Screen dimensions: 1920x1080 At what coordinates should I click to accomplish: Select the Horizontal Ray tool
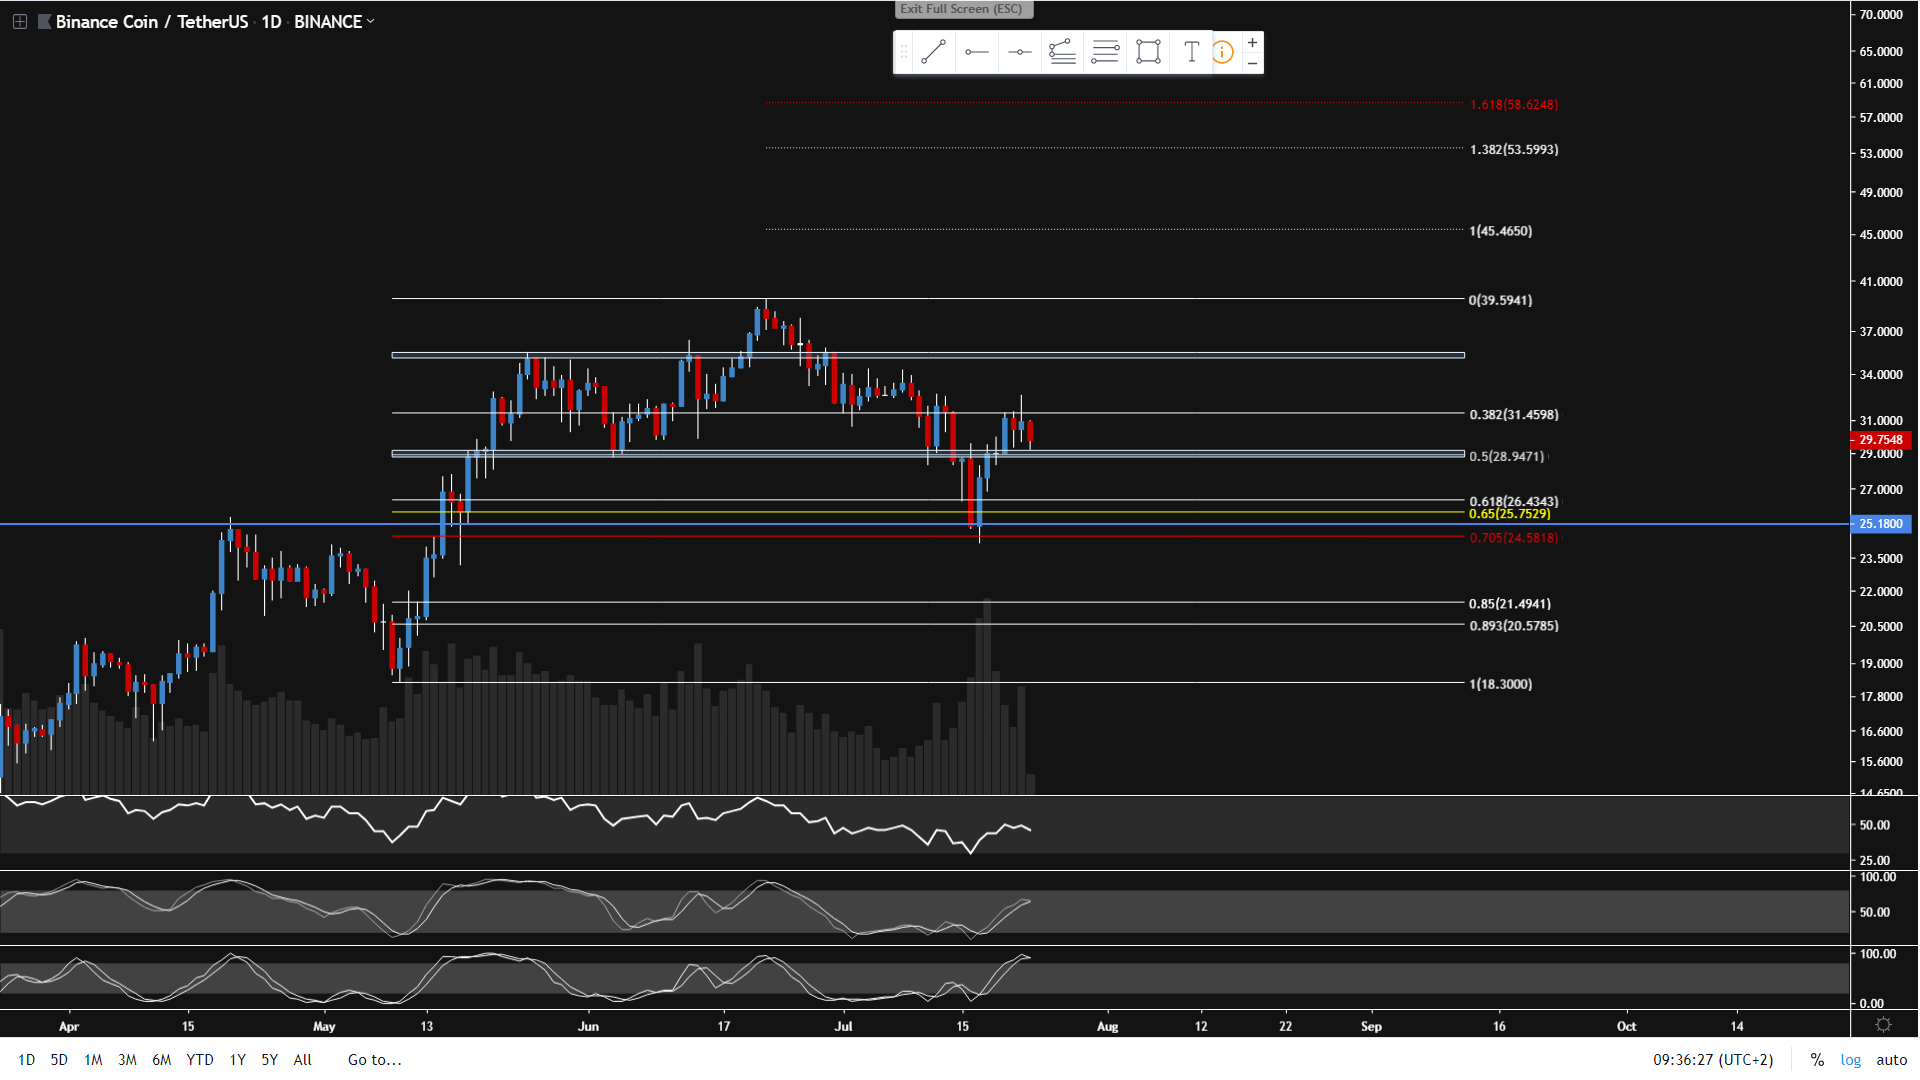tap(977, 52)
